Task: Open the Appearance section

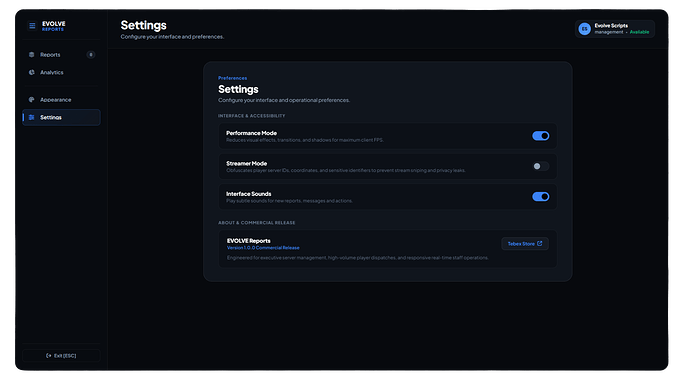Action: (61, 99)
